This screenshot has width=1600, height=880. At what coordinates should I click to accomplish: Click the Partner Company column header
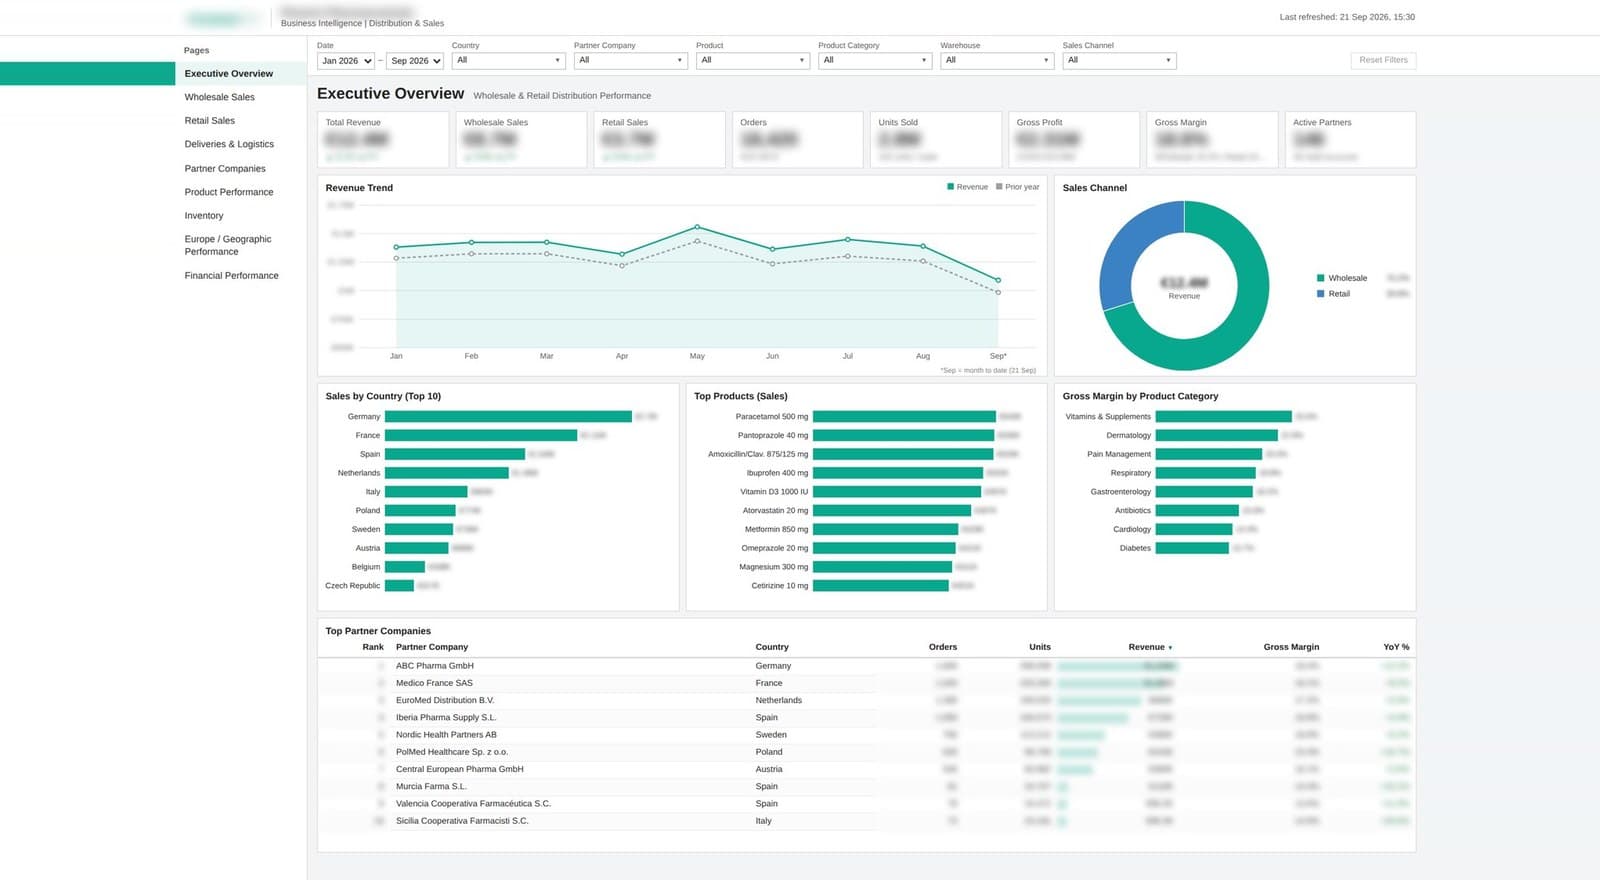432,647
